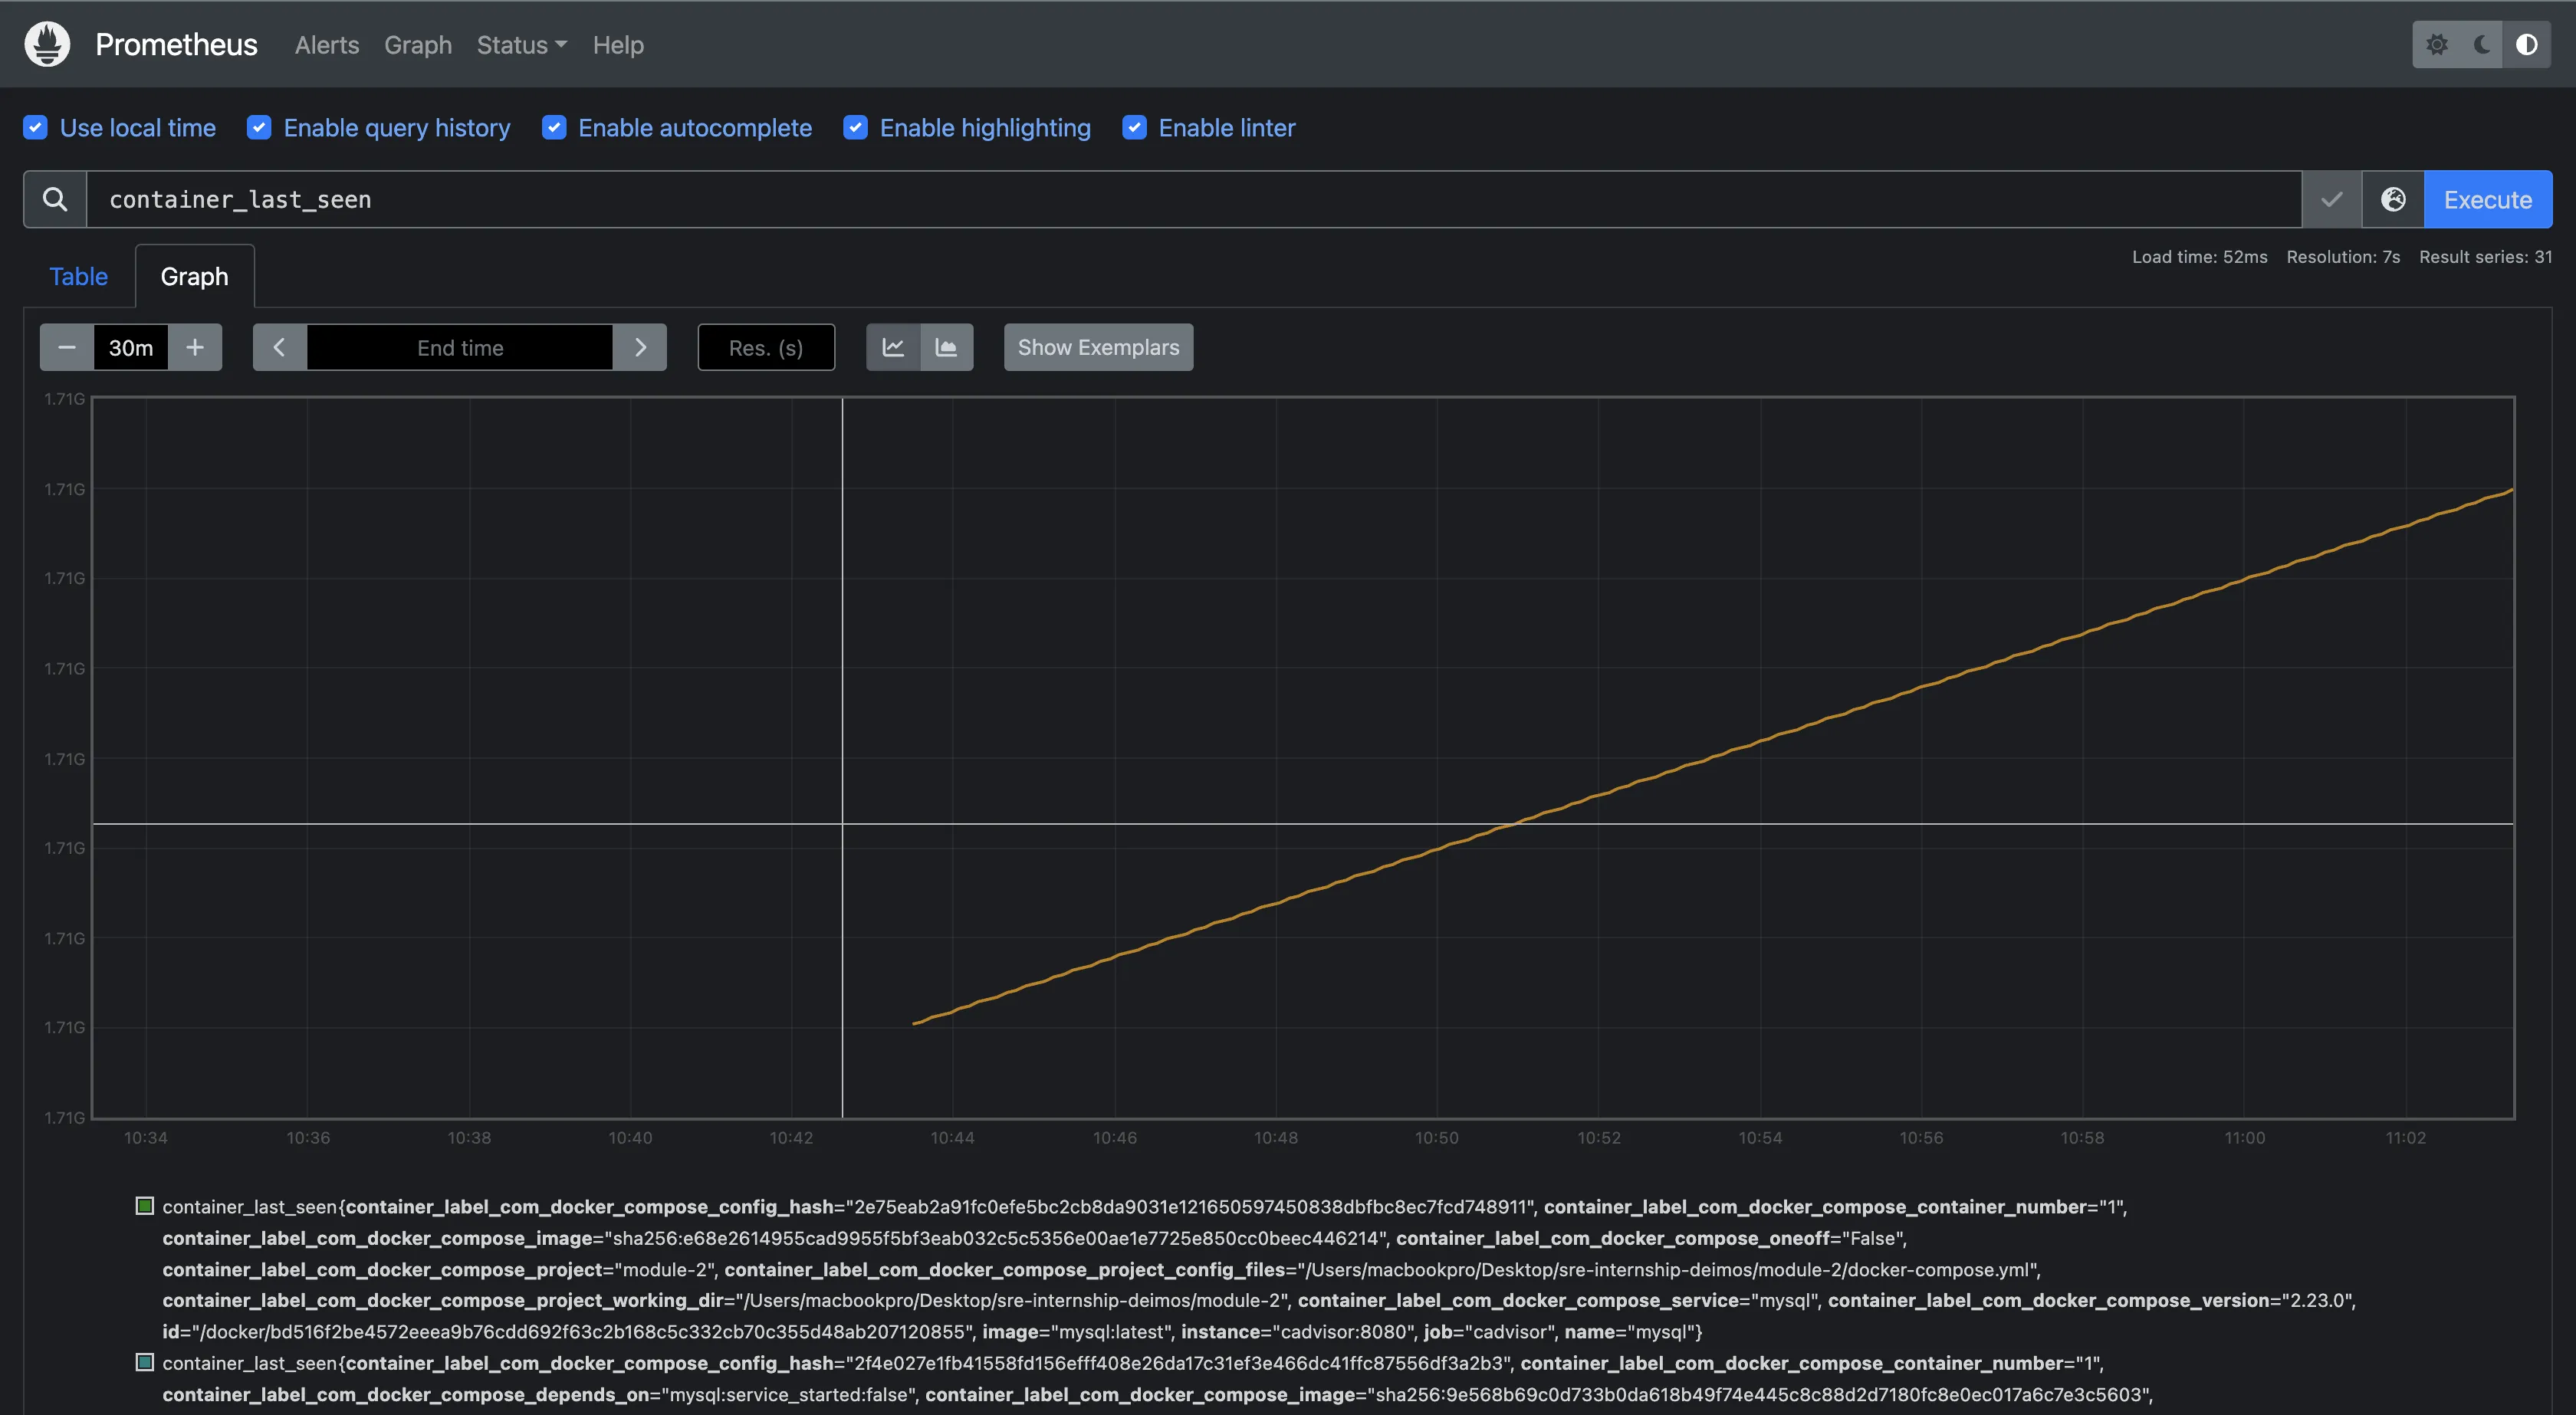Switch to the Table tab
2576x1415 pixels.
(78, 277)
